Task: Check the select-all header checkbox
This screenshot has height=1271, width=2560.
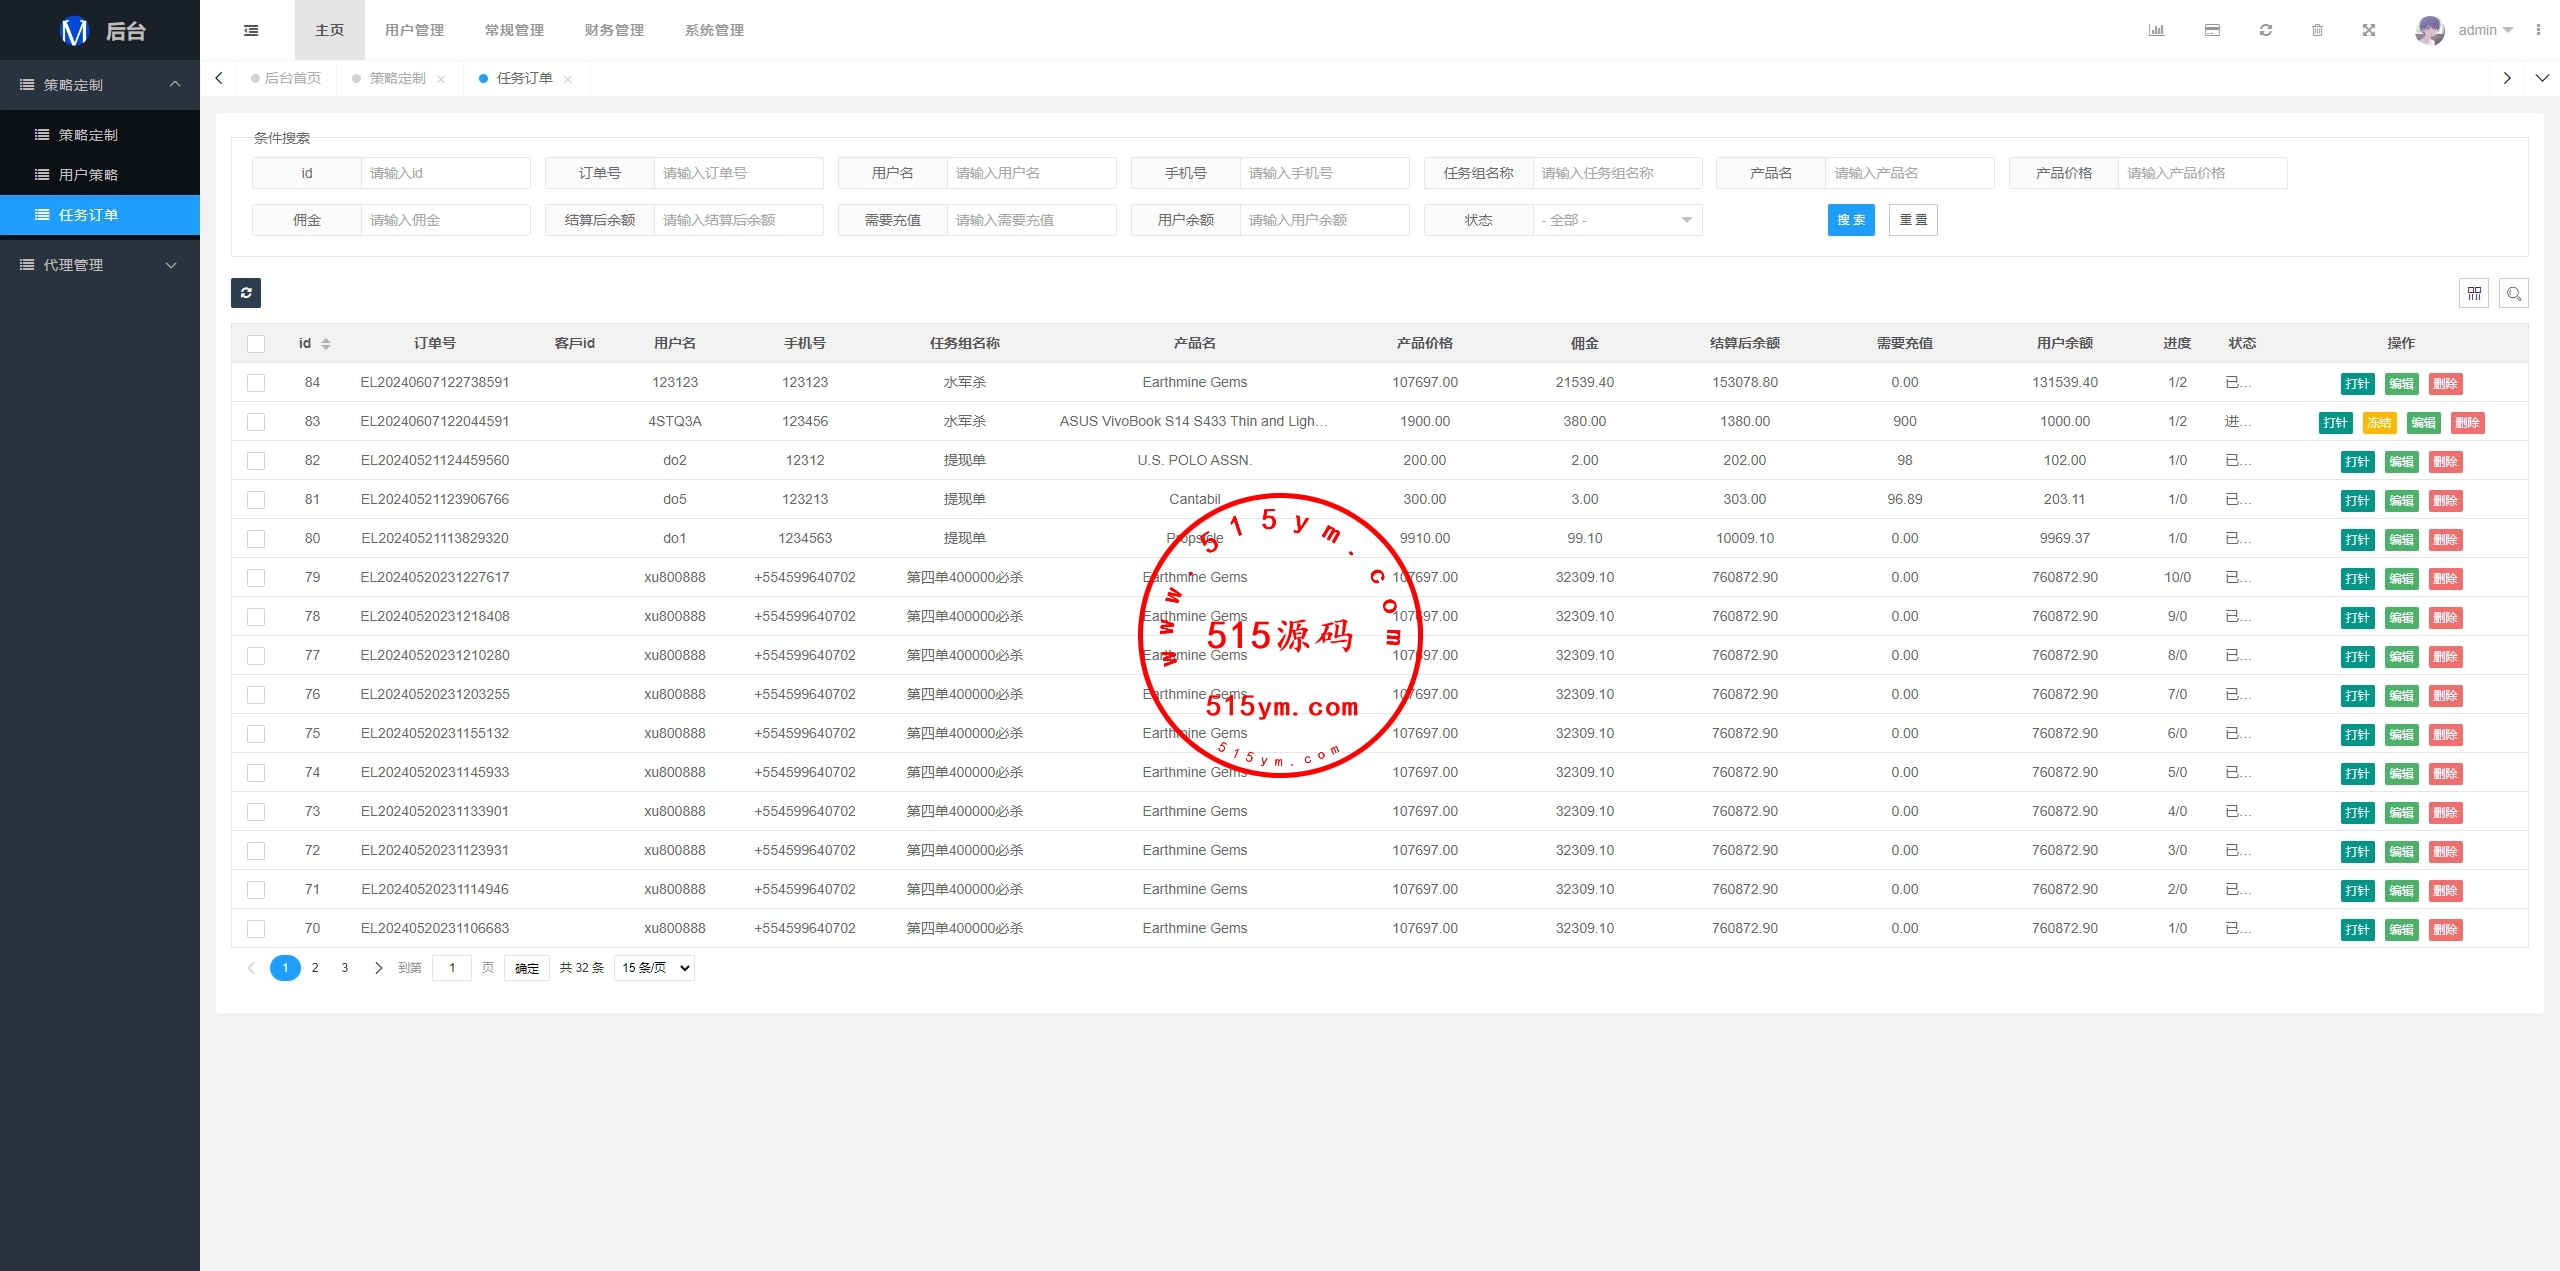Action: pos(256,344)
